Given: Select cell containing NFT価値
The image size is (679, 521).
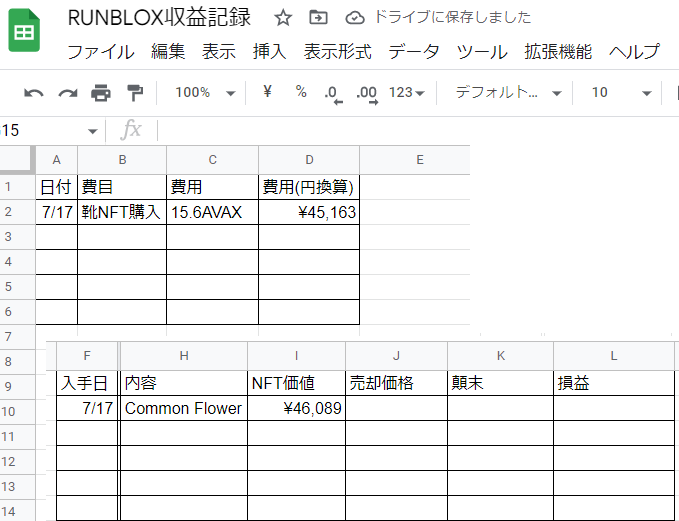Looking at the screenshot, I should [x=297, y=383].
